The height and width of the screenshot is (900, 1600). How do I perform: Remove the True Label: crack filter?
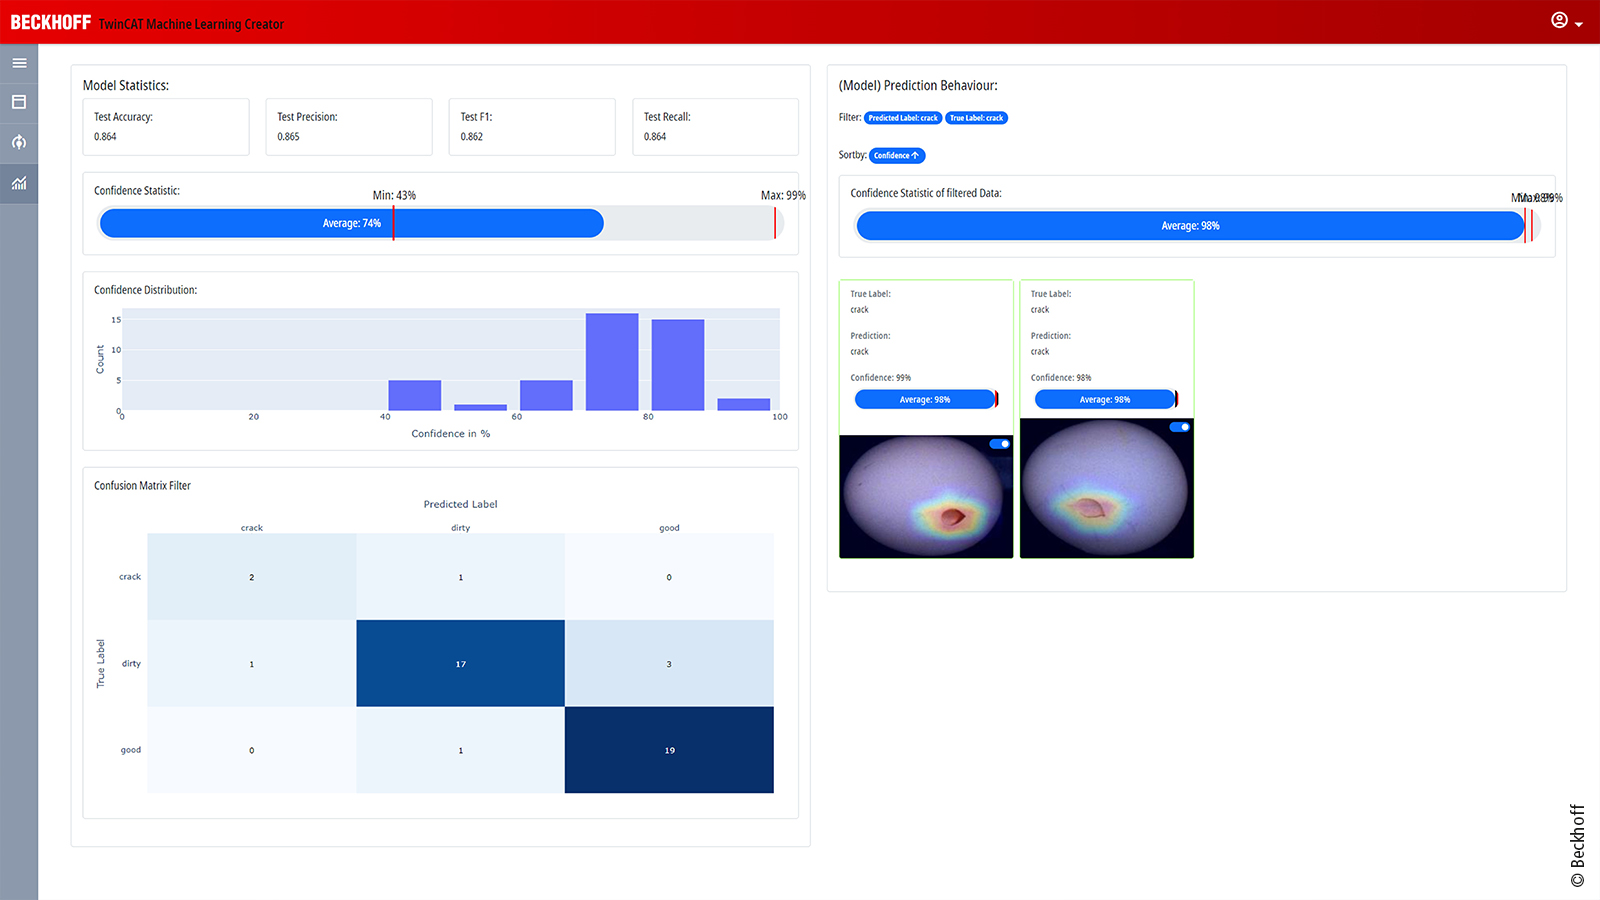[x=976, y=118]
